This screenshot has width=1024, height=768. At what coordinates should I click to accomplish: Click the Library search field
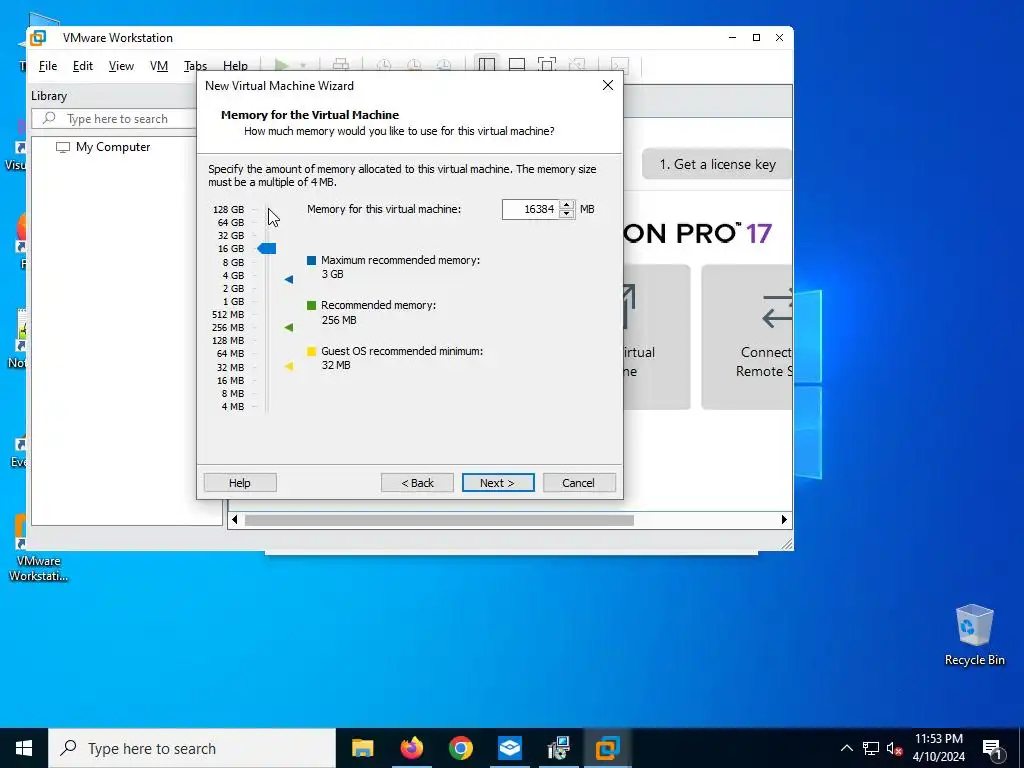[x=114, y=119]
